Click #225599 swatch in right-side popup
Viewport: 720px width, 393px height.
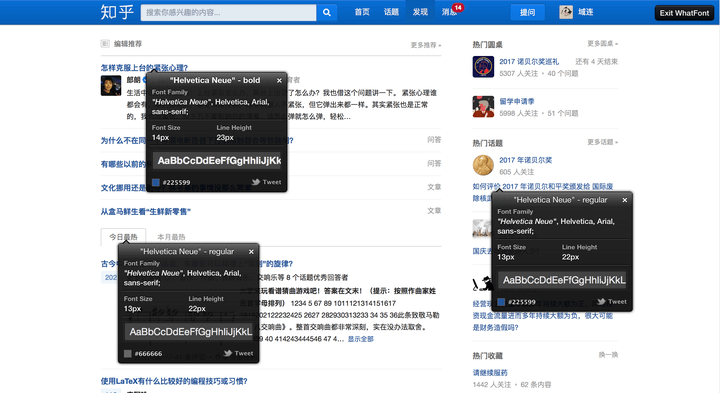(501, 302)
